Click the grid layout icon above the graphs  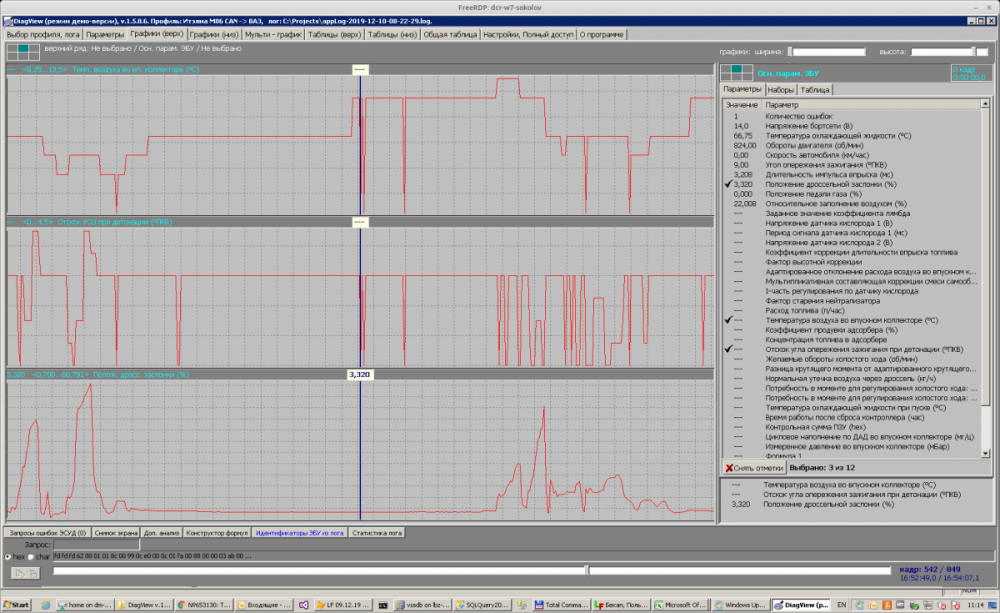[23, 52]
